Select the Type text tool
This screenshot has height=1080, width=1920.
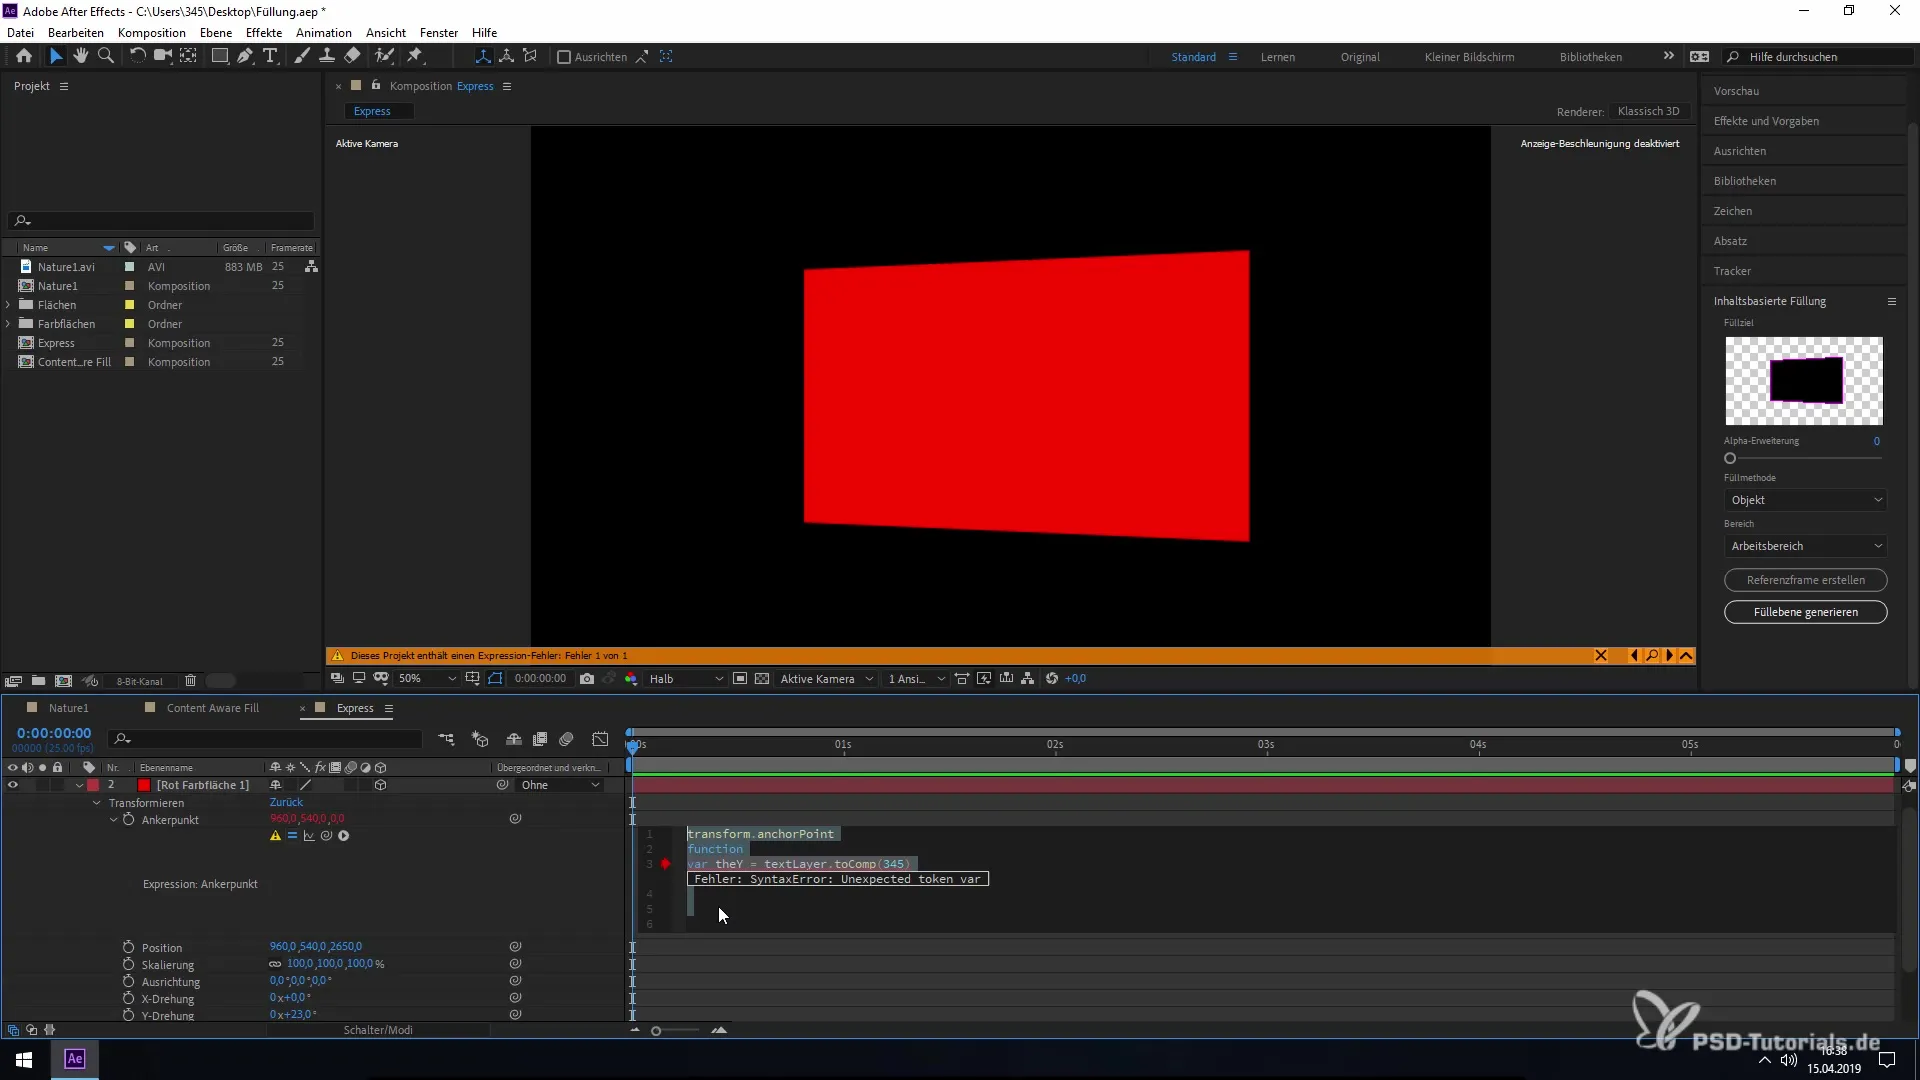coord(270,56)
